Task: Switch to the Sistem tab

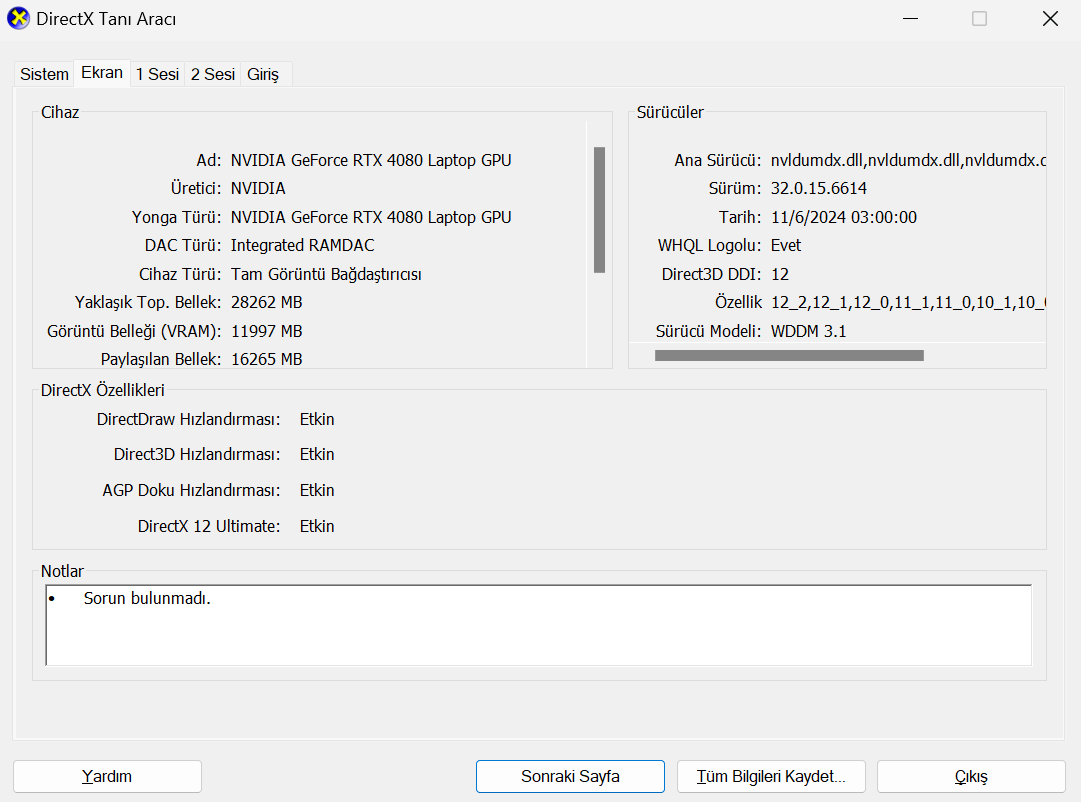Action: 44,74
